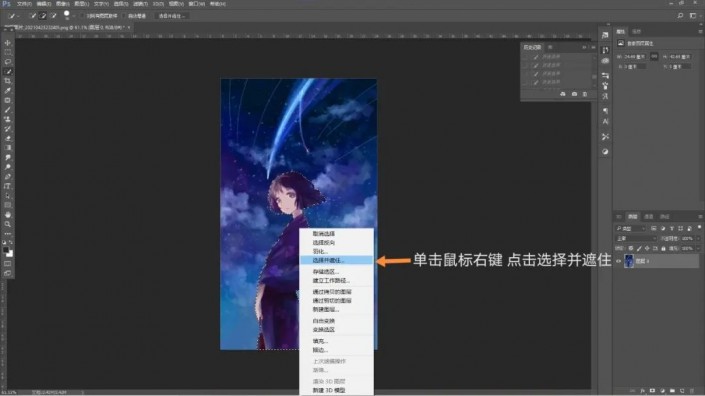
Task: Add layer mask at Layers panel bottom
Action: pos(652,391)
